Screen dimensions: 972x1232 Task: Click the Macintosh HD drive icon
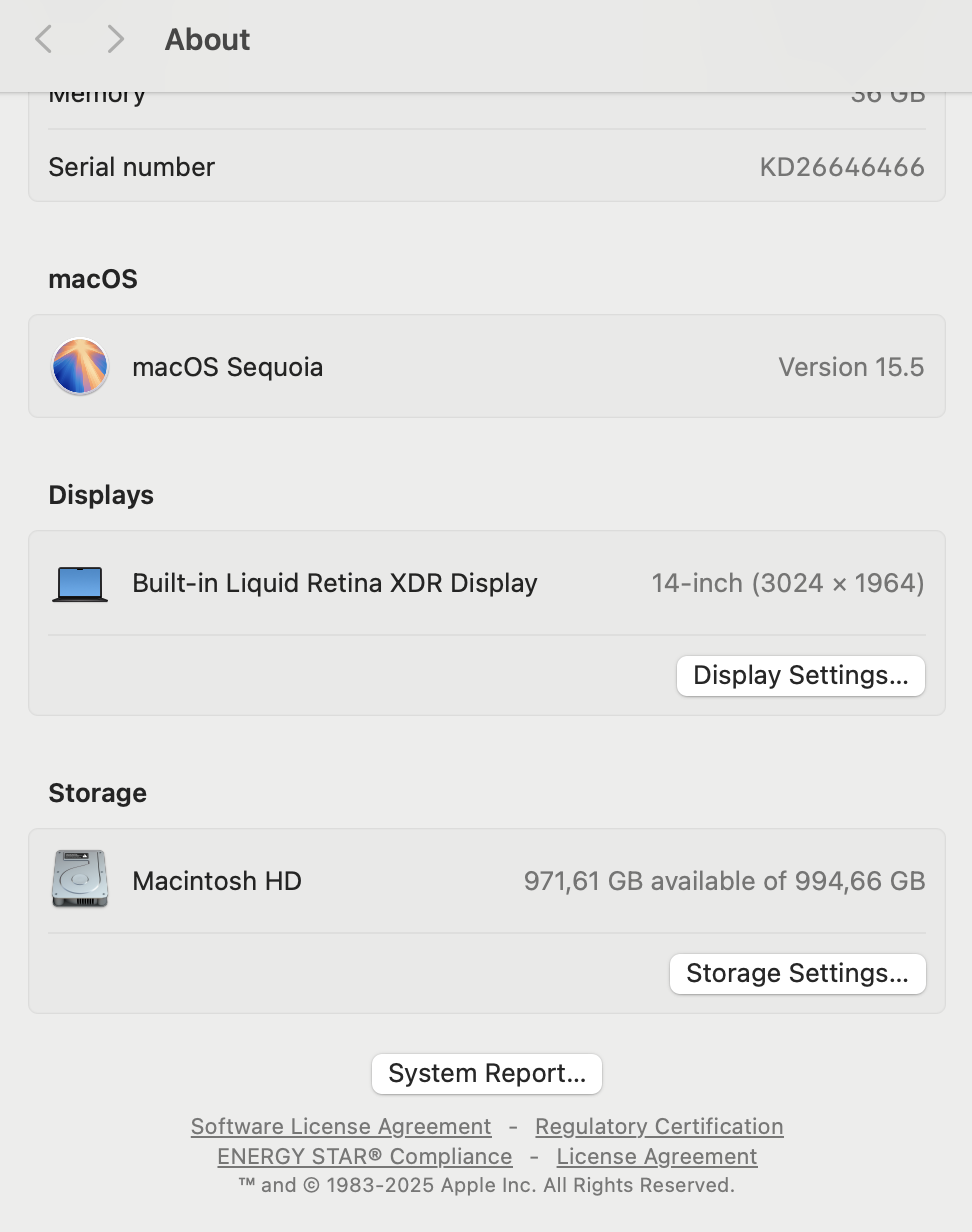click(x=79, y=879)
